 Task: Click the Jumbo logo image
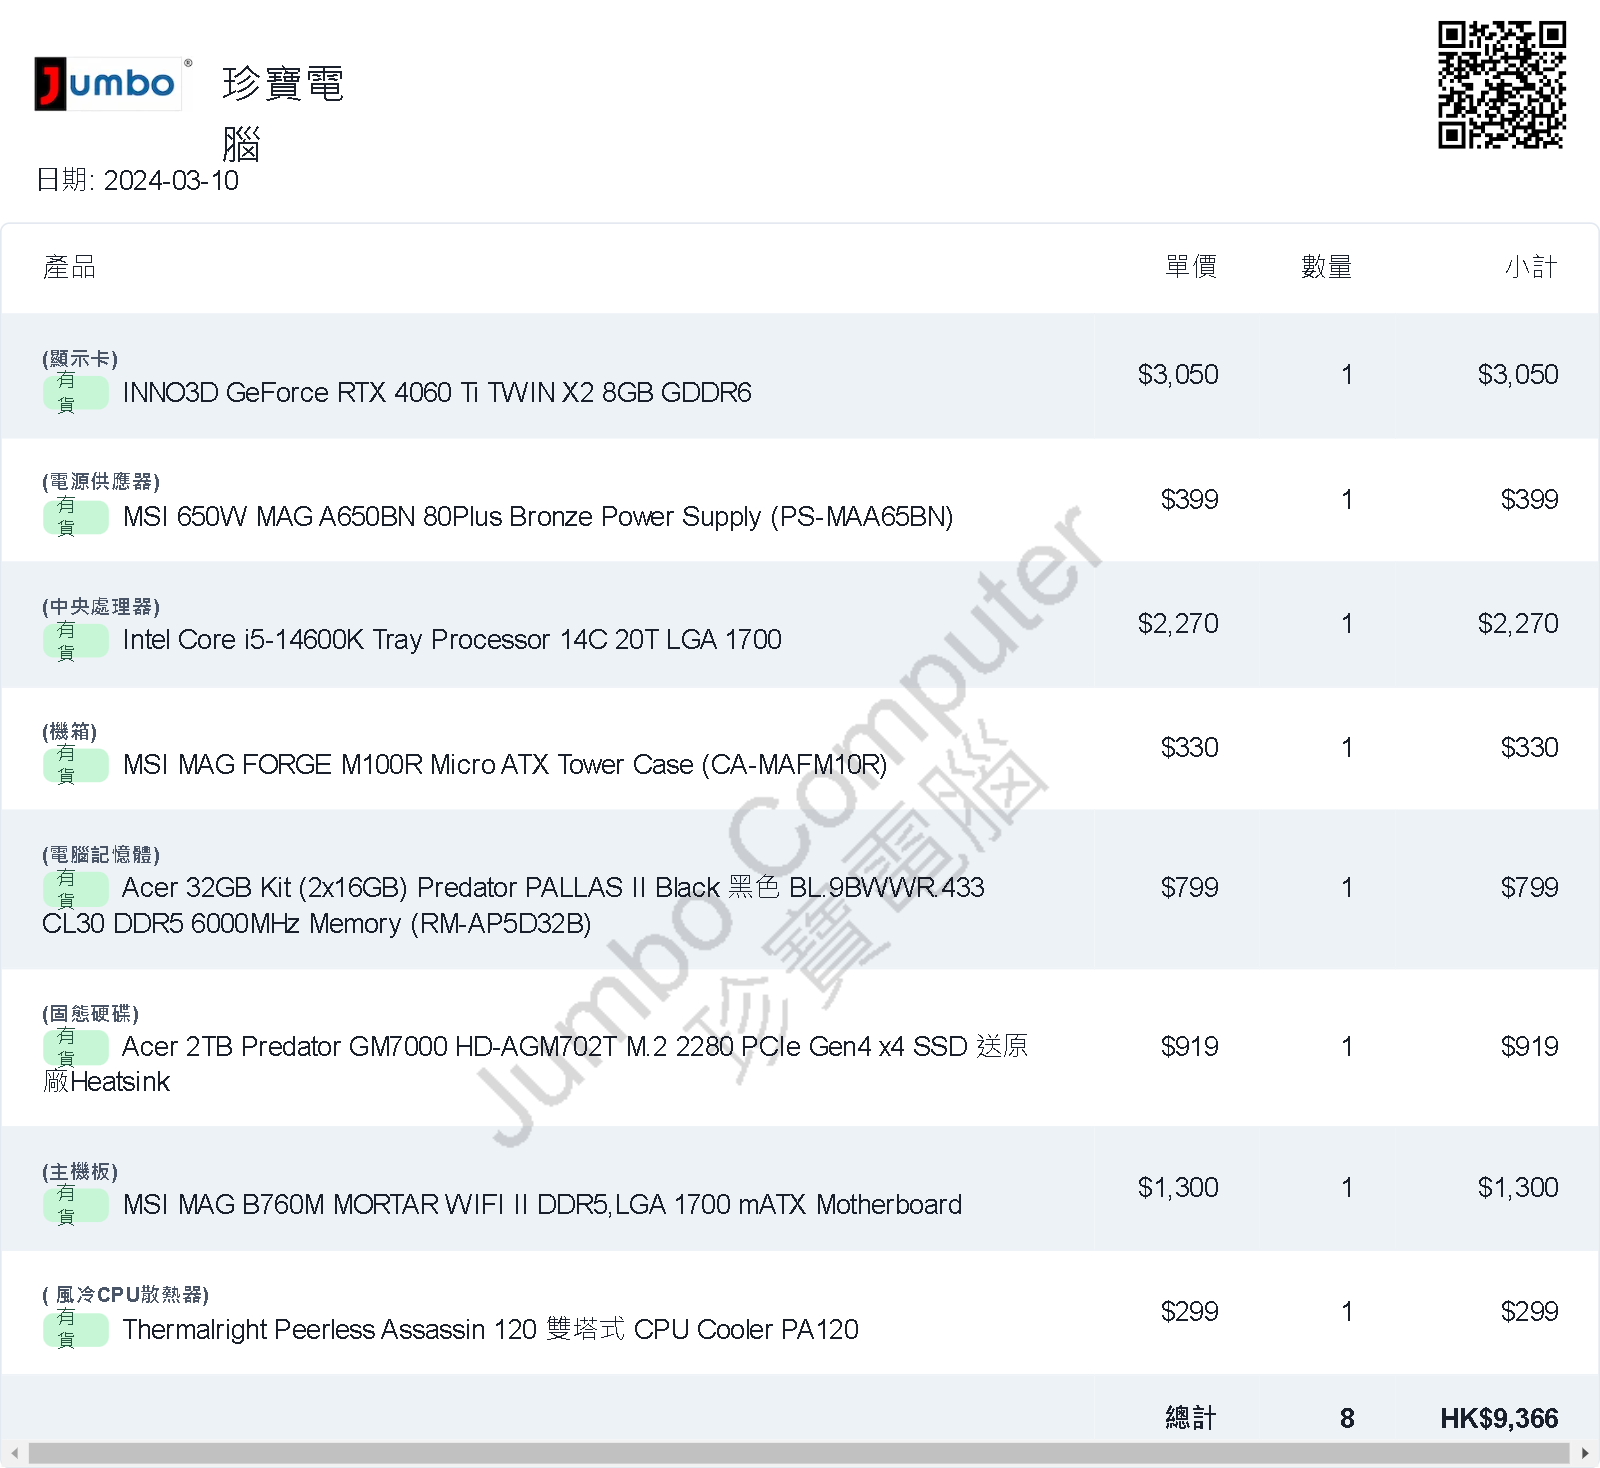108,83
